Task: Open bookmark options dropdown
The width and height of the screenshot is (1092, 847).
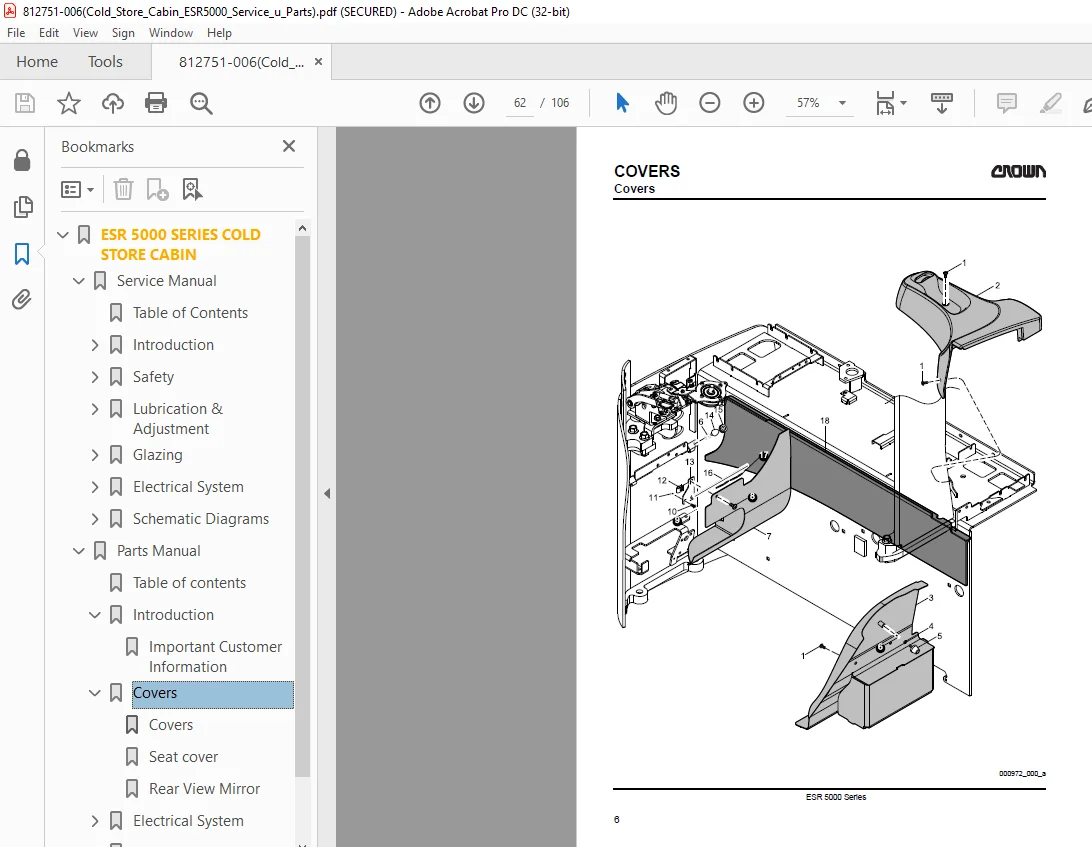Action: click(77, 189)
